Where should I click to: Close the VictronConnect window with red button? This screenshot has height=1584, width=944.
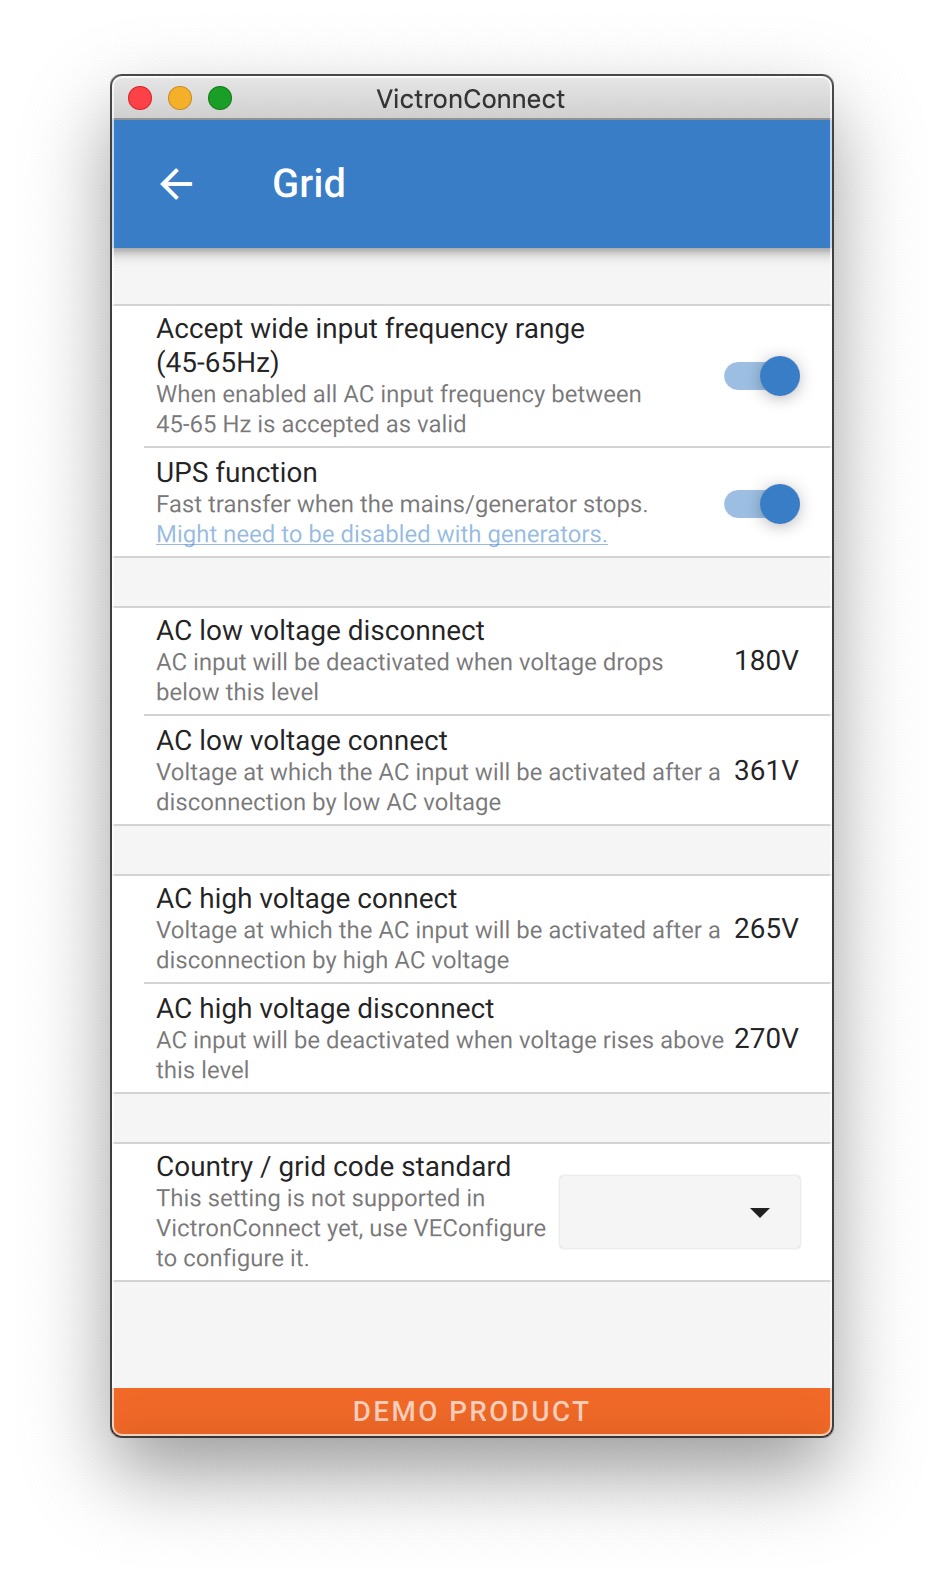click(140, 98)
